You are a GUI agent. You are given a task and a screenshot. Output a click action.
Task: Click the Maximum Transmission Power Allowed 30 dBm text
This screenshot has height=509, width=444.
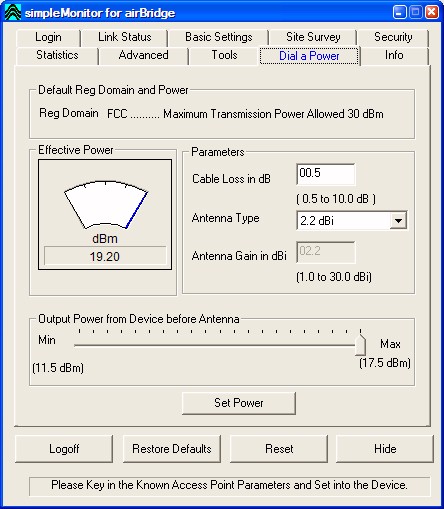(x=273, y=114)
